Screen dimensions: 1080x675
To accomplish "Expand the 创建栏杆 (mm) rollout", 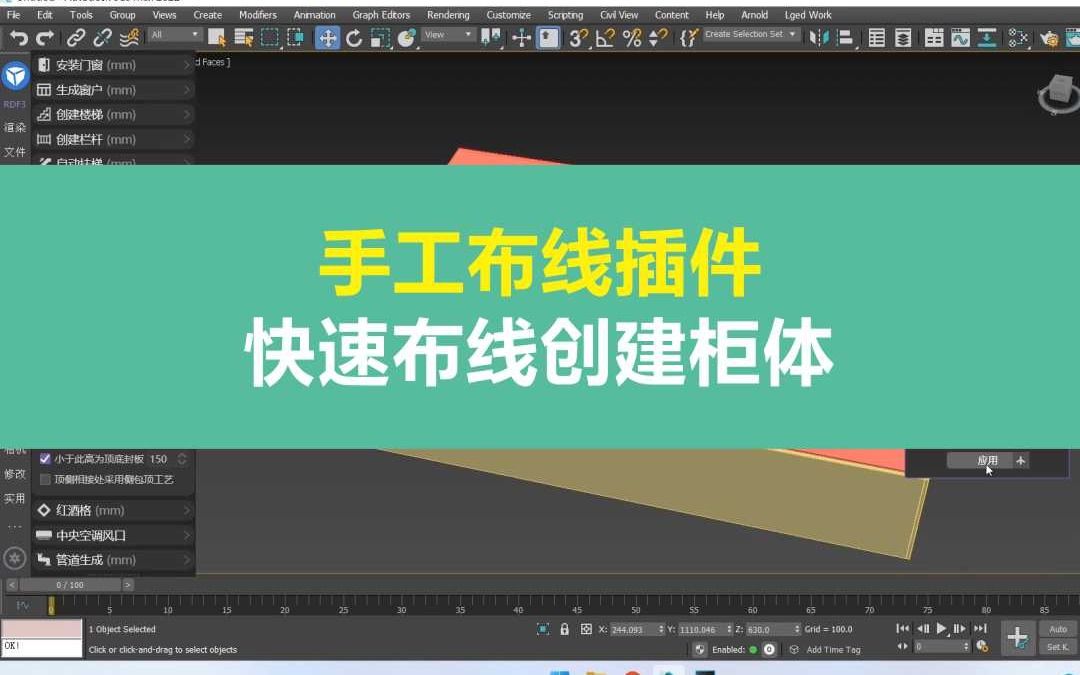I will point(114,139).
